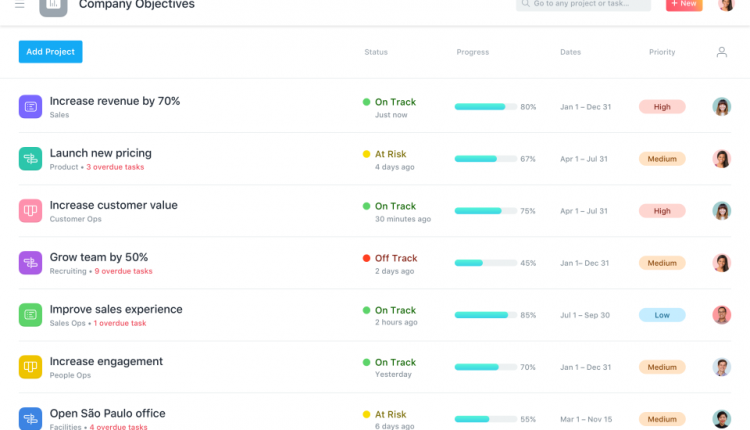Click the blue São Paulo office icon

[30, 417]
